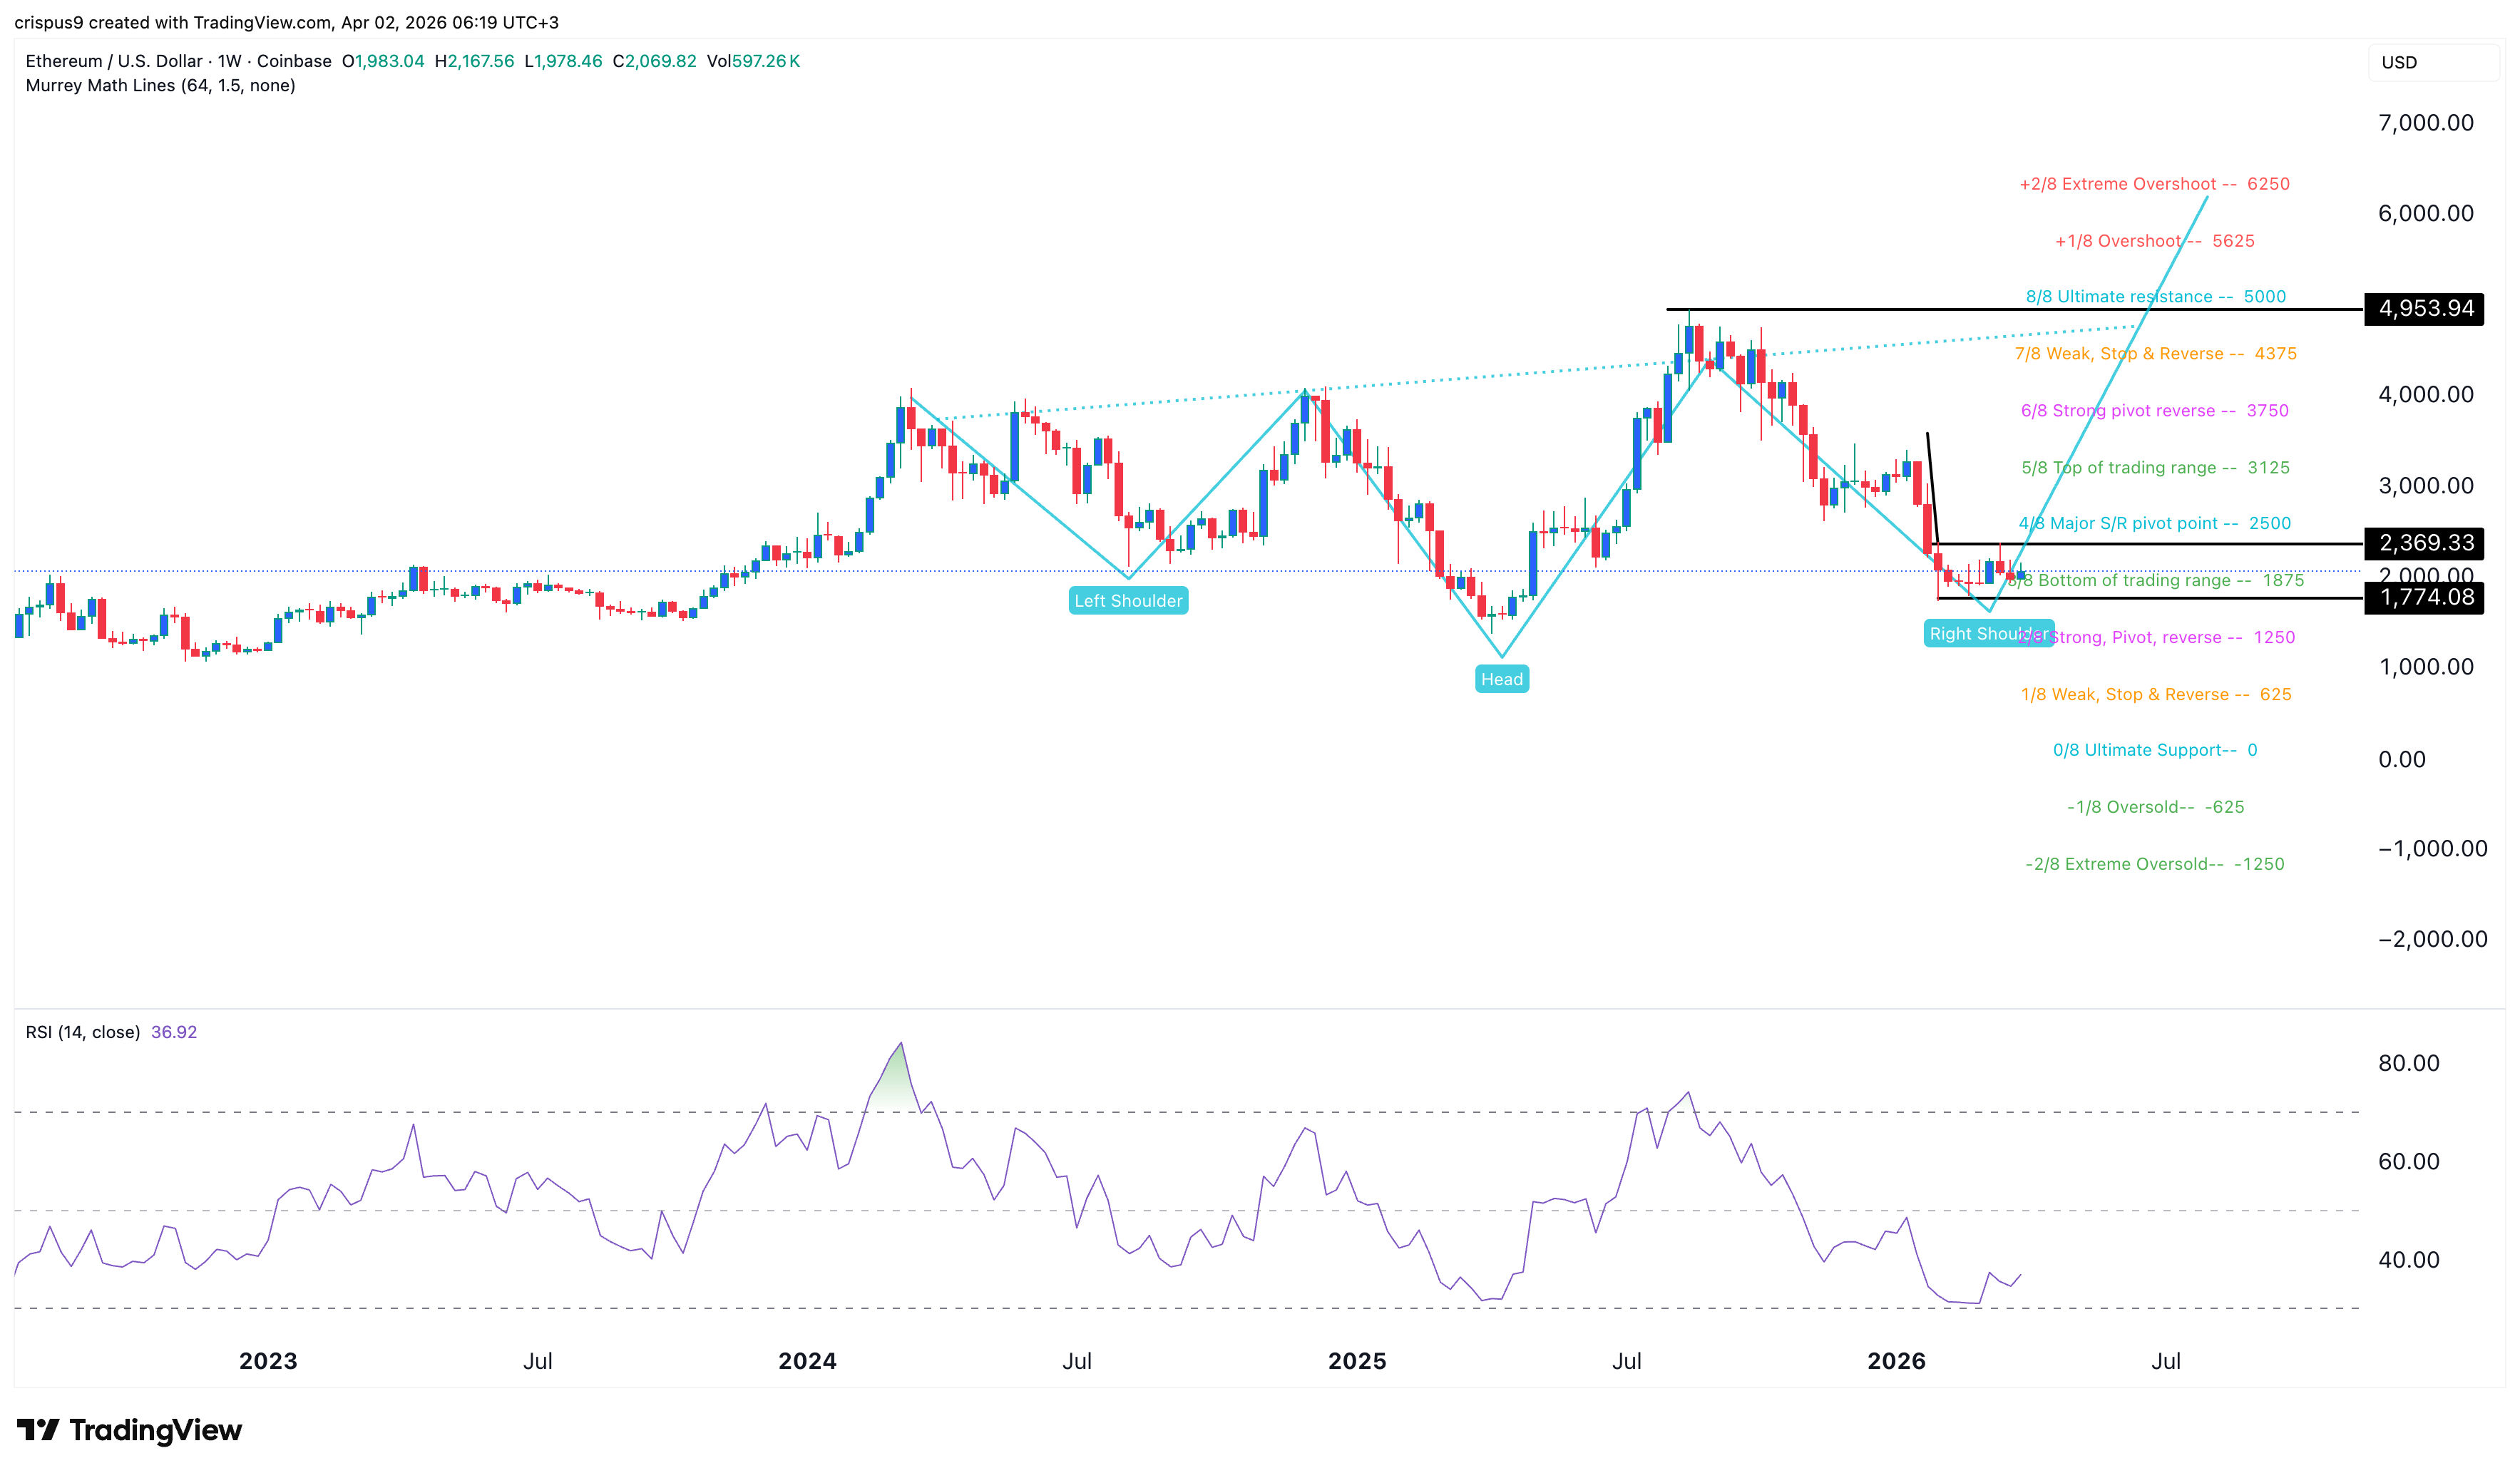
Task: Toggle the Head pattern label on chart
Action: tap(1502, 678)
